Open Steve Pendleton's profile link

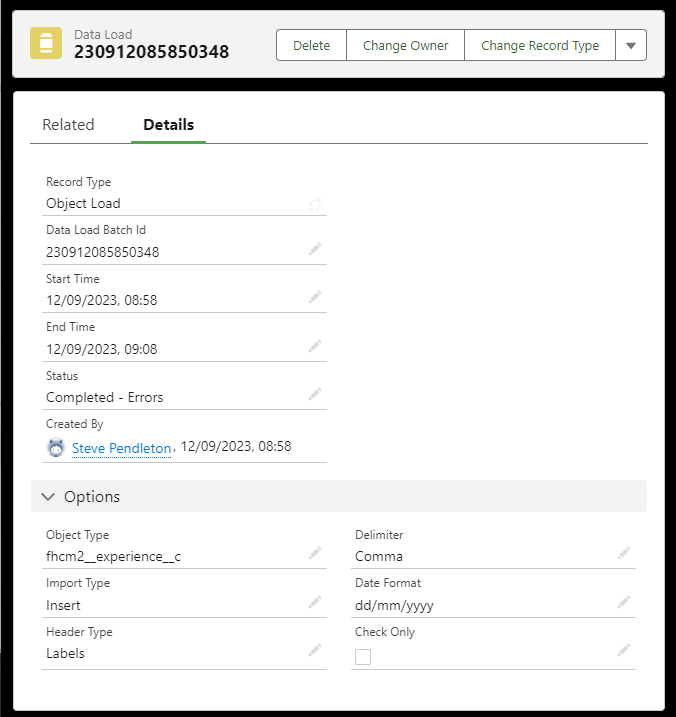[x=121, y=449]
